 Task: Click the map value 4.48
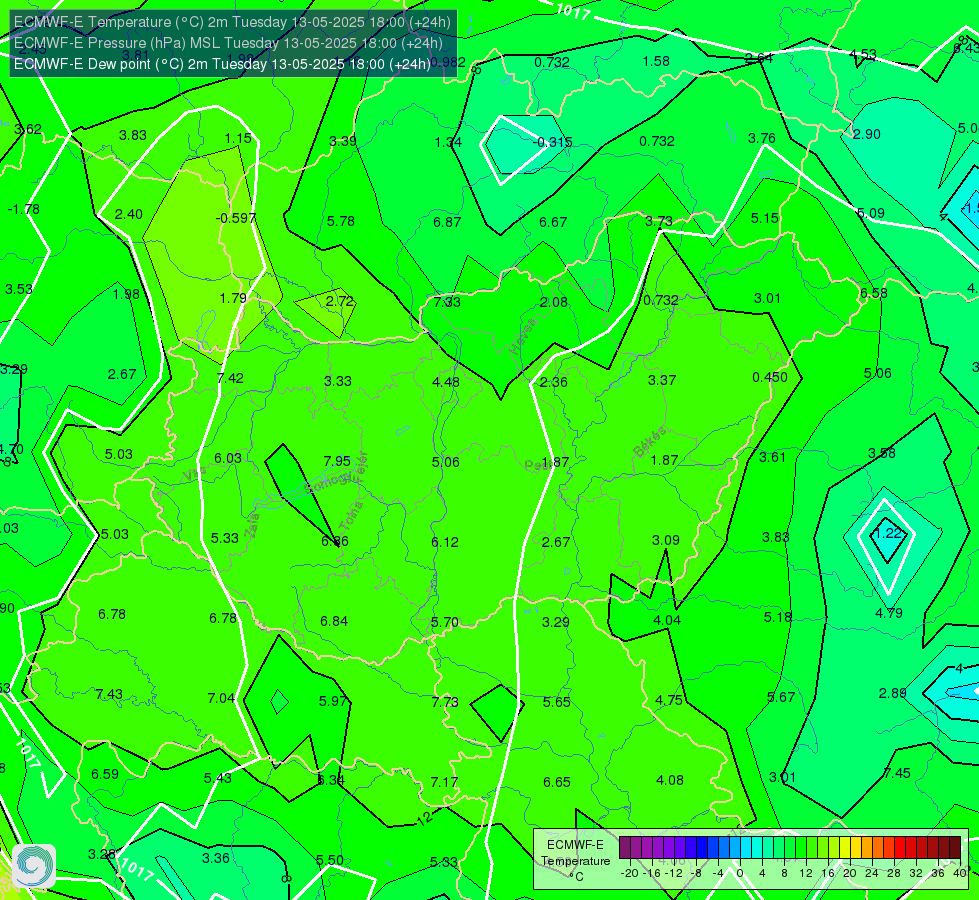click(x=446, y=382)
